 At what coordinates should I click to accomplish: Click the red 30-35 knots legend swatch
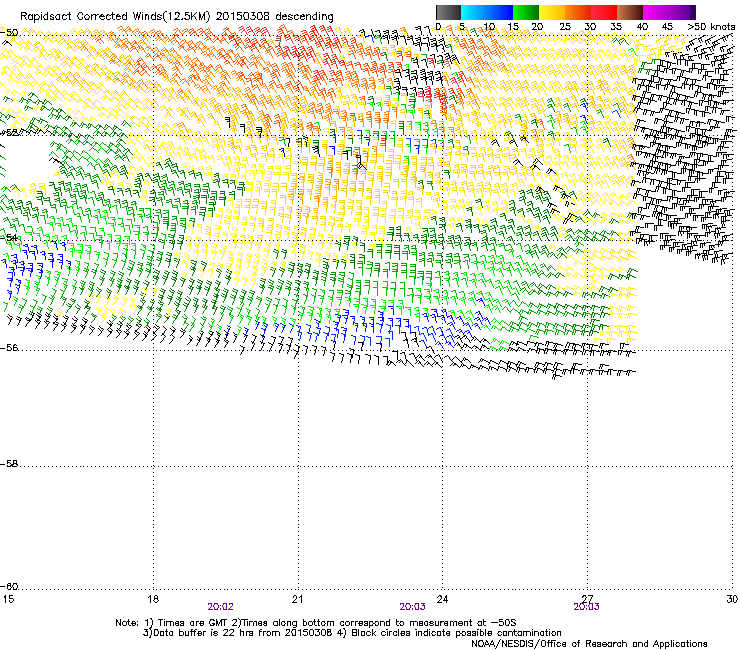[604, 12]
